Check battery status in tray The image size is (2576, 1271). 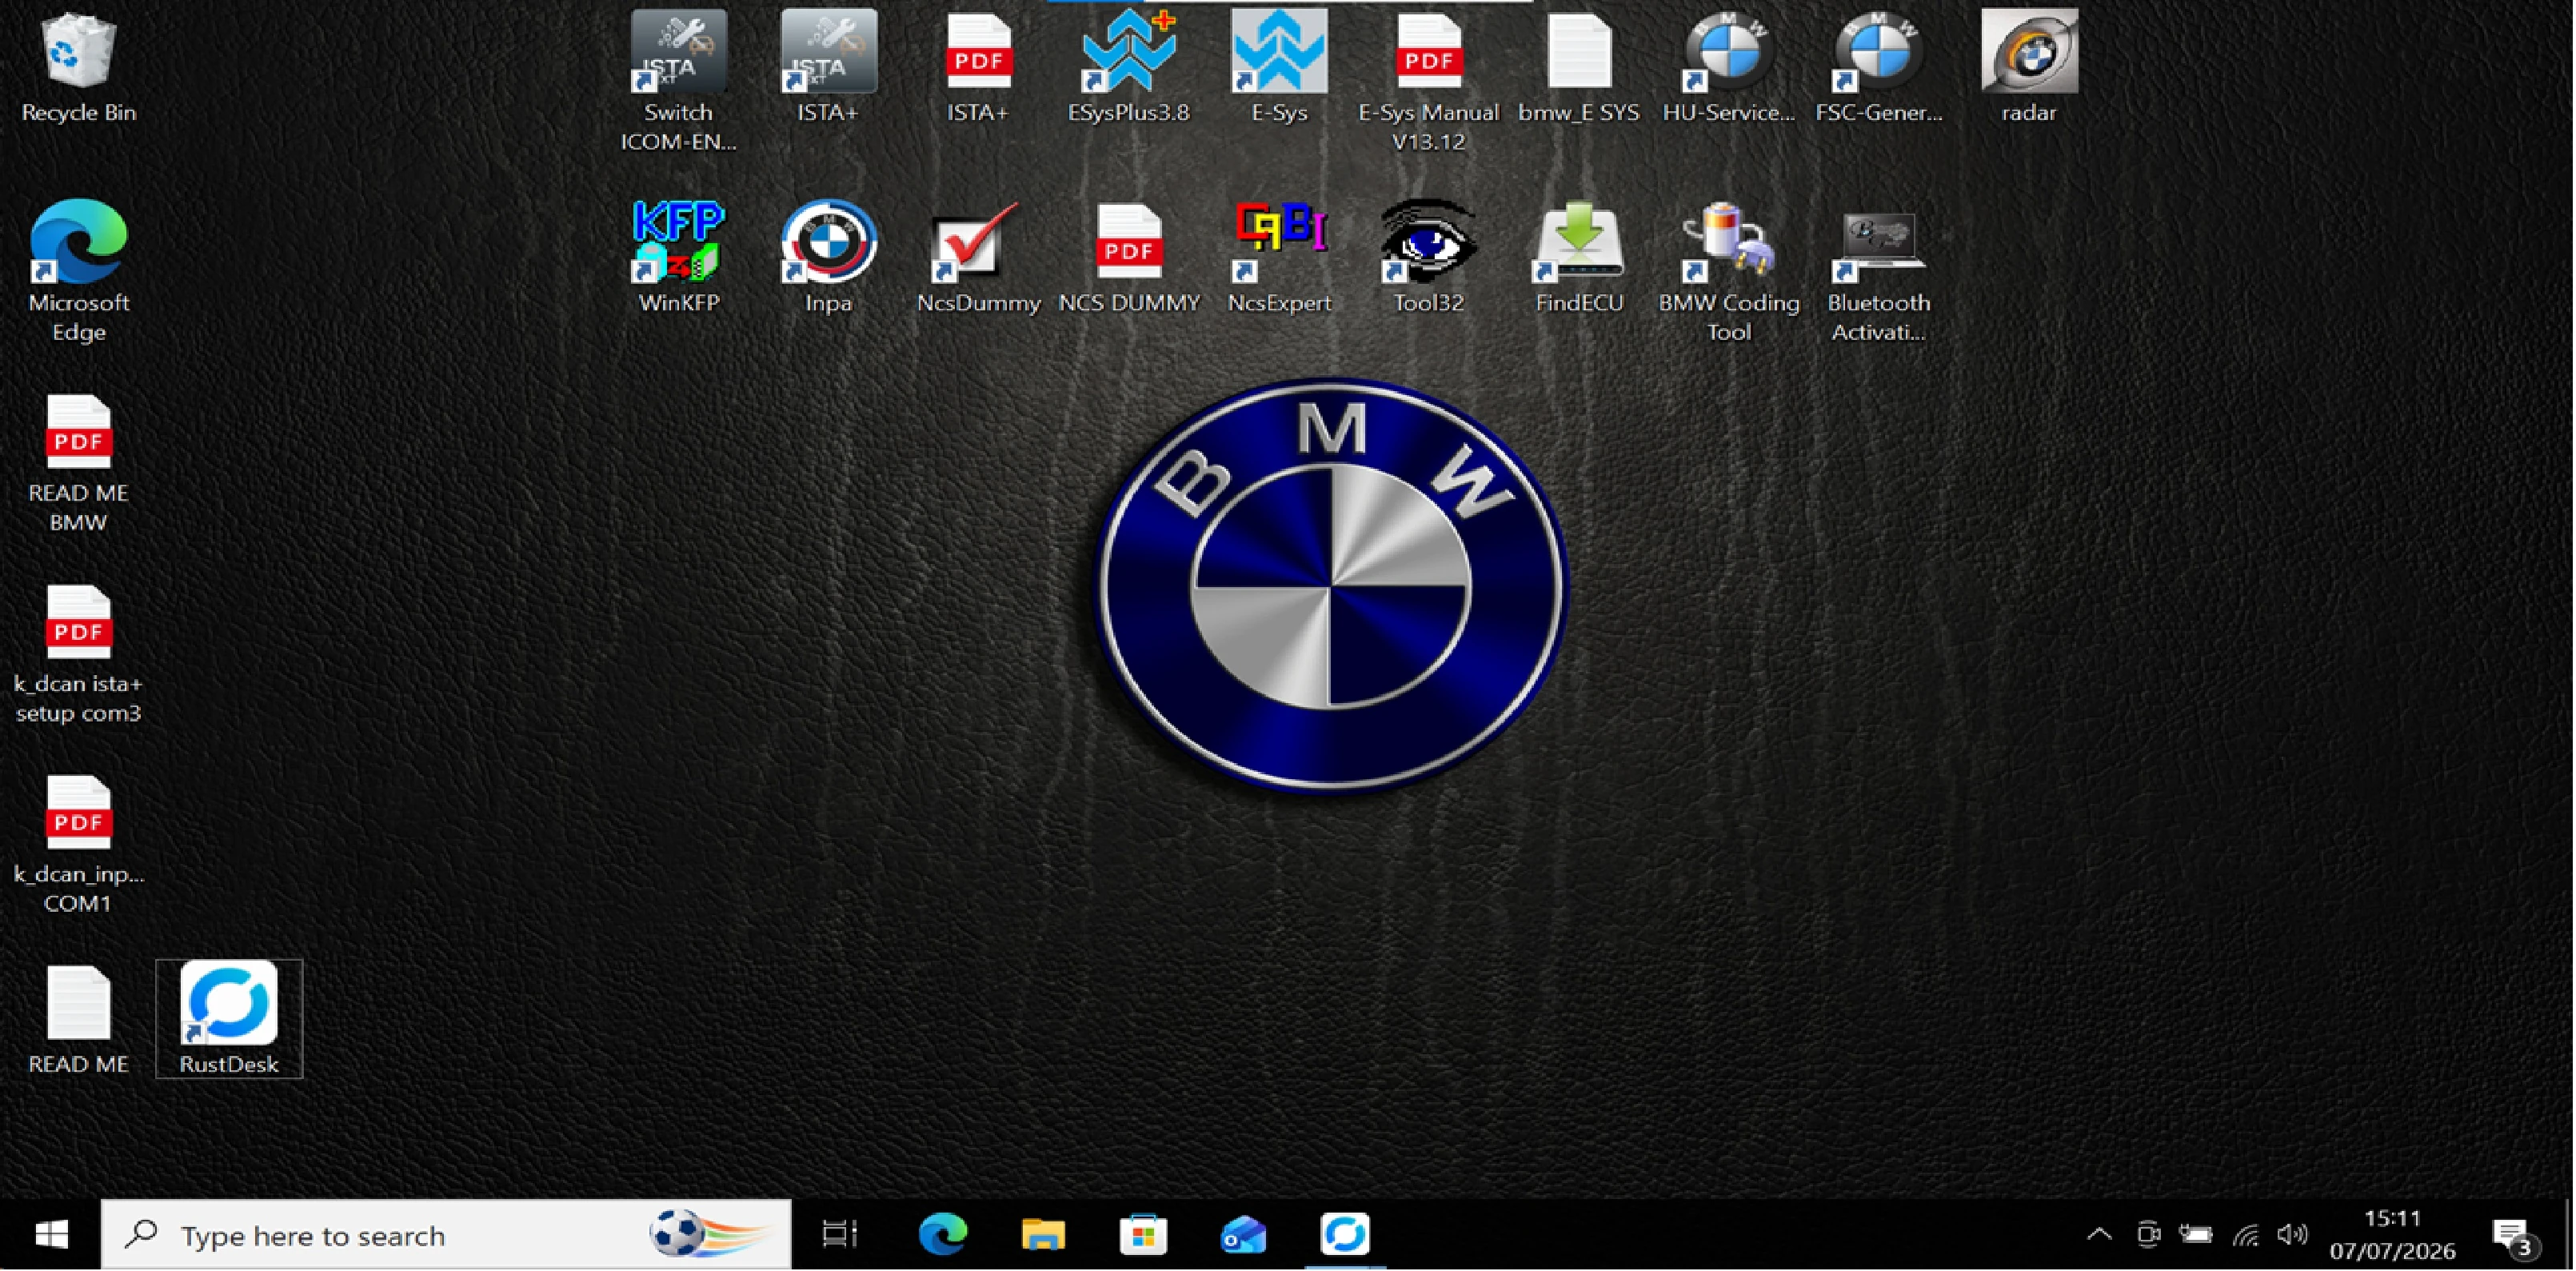2196,1235
